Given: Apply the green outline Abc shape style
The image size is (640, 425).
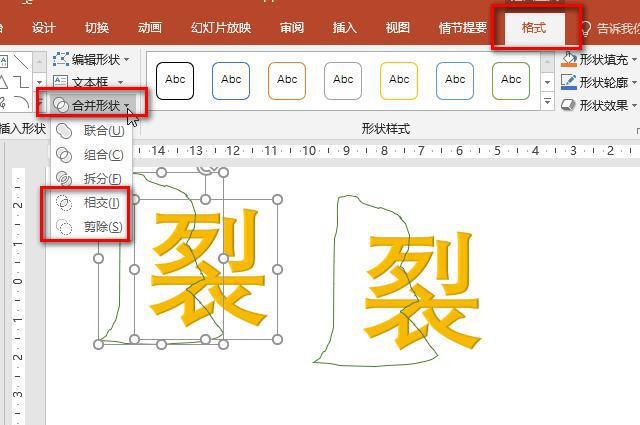Looking at the screenshot, I should click(x=511, y=80).
